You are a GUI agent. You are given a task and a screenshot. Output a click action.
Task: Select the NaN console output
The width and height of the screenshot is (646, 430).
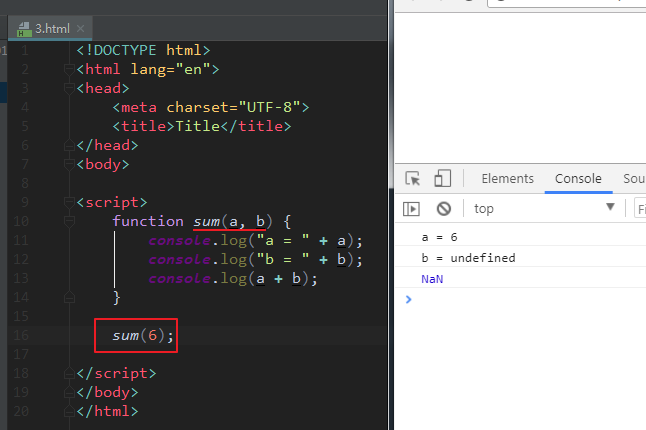(x=432, y=279)
